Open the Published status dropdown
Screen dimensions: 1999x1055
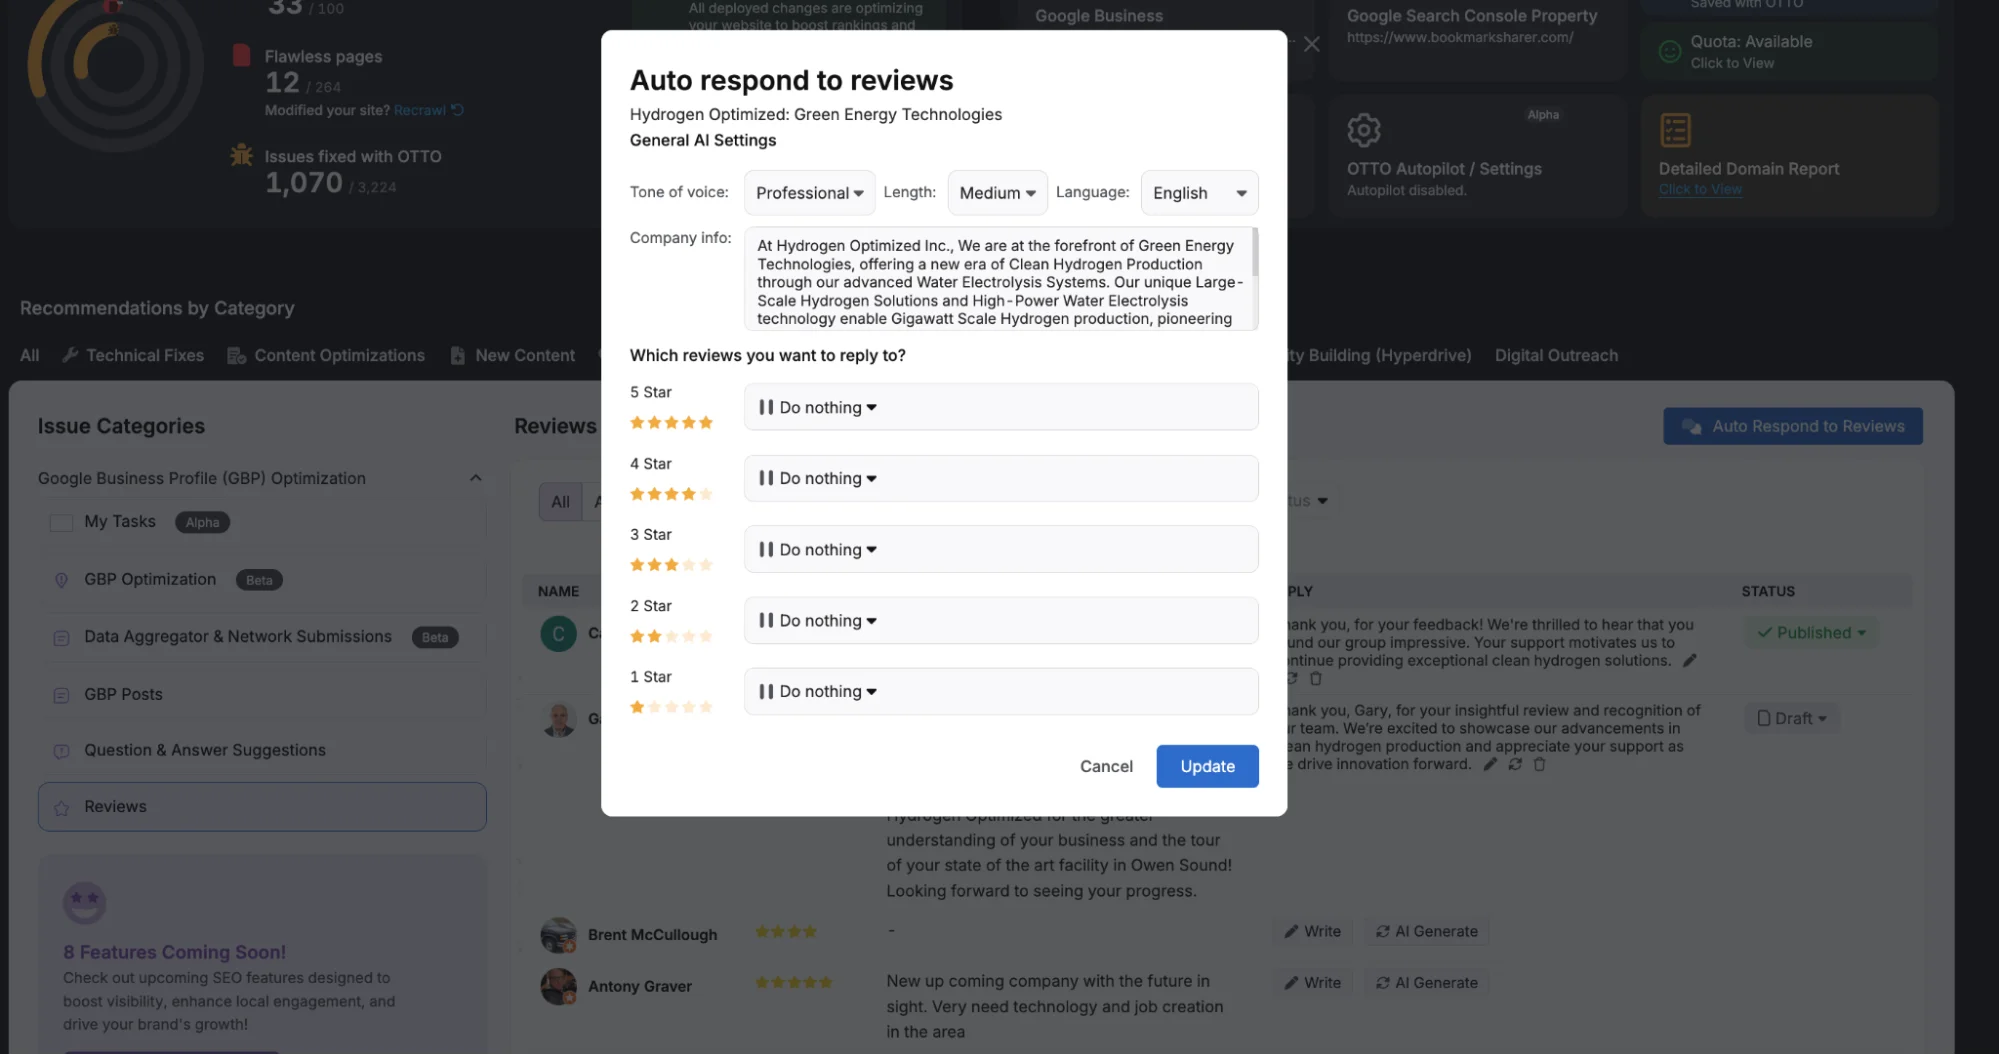1811,632
